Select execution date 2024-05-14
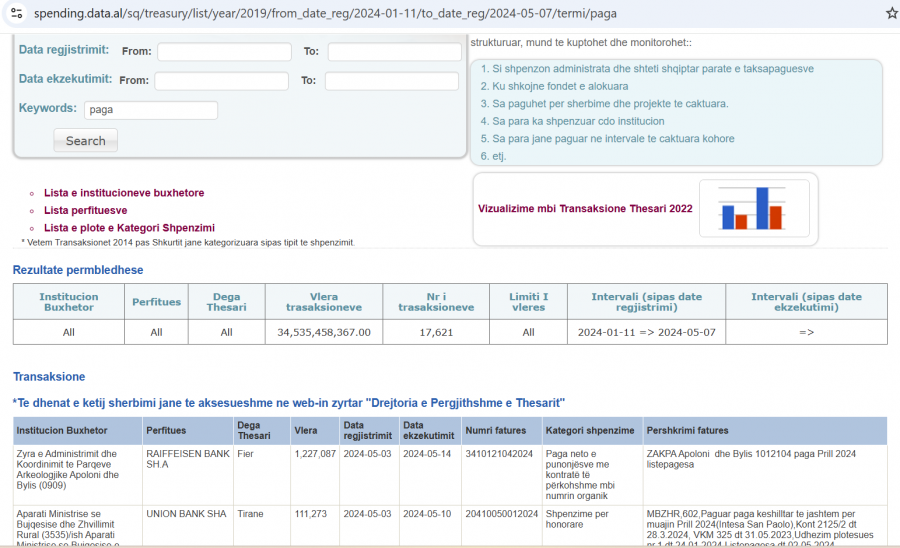This screenshot has width=900, height=548. [428, 454]
